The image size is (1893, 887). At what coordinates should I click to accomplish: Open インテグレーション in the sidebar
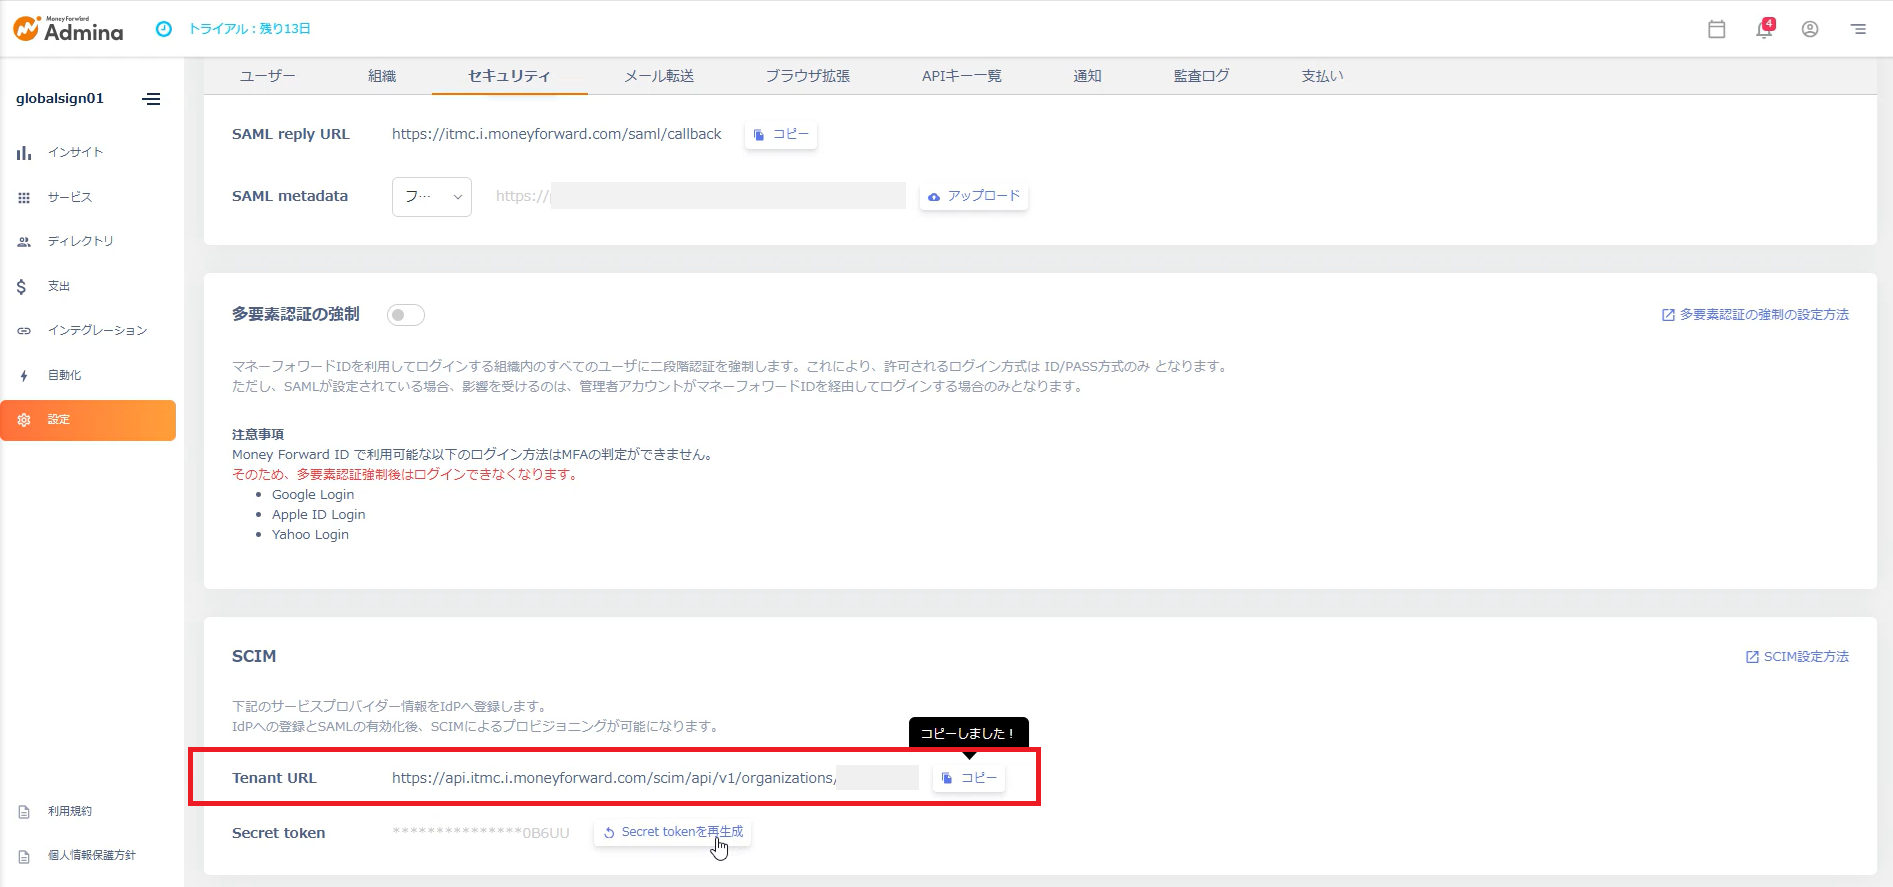pos(88,330)
